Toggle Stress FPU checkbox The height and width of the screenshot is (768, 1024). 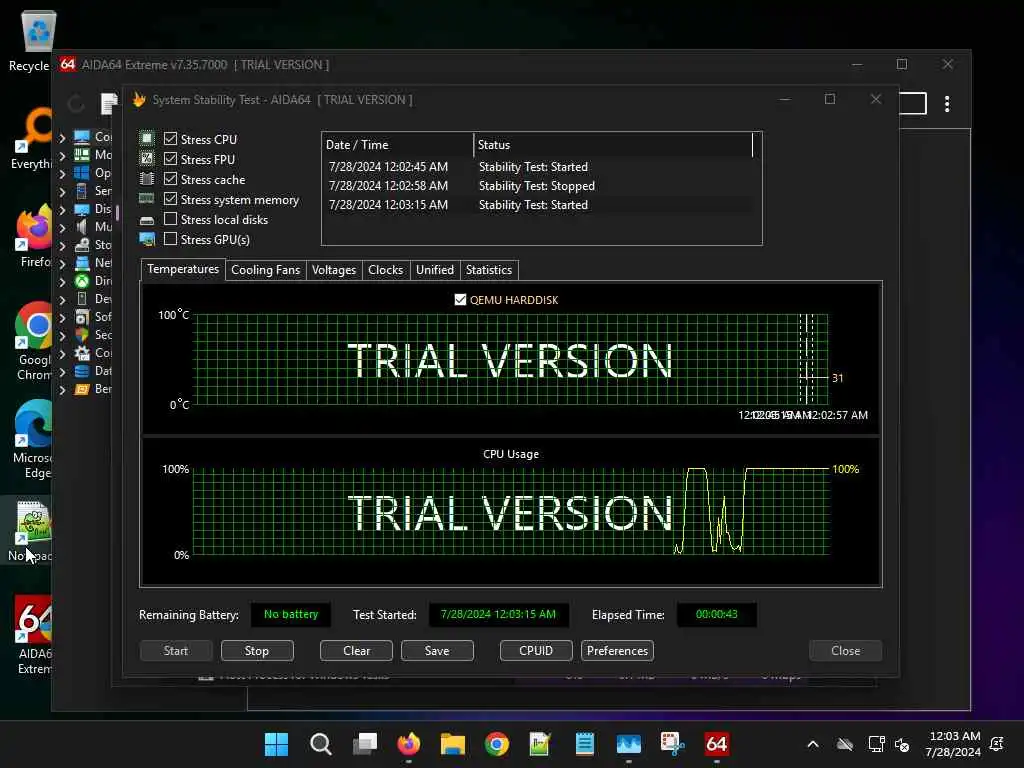click(x=170, y=159)
